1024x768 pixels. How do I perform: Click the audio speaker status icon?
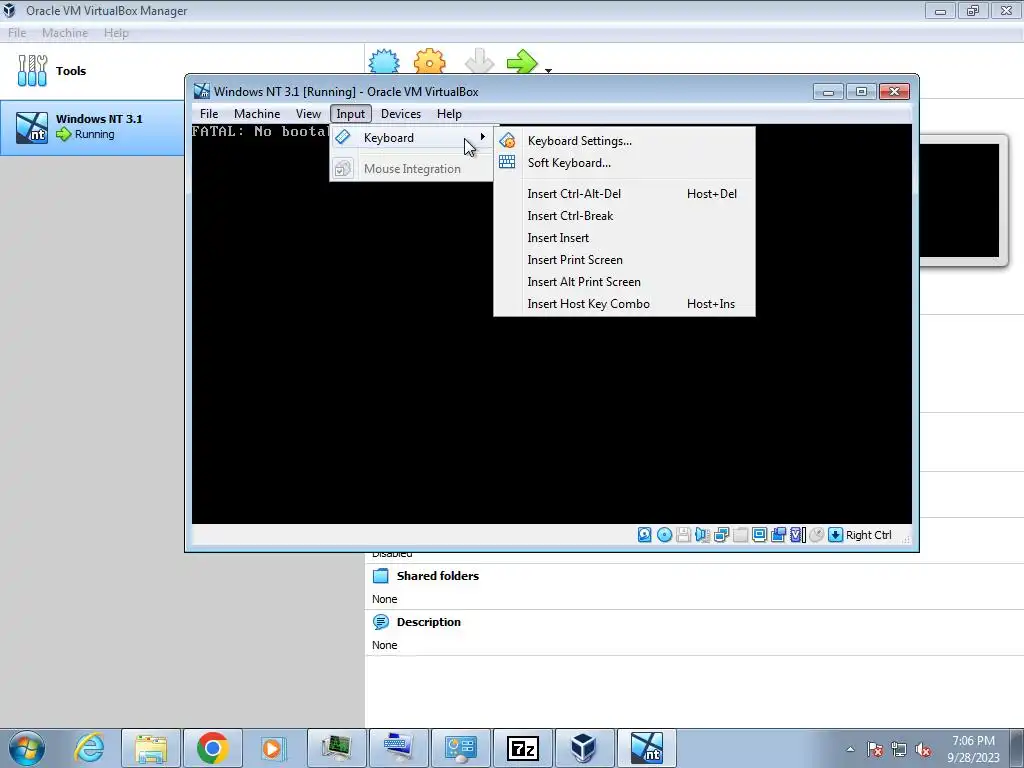pos(702,535)
